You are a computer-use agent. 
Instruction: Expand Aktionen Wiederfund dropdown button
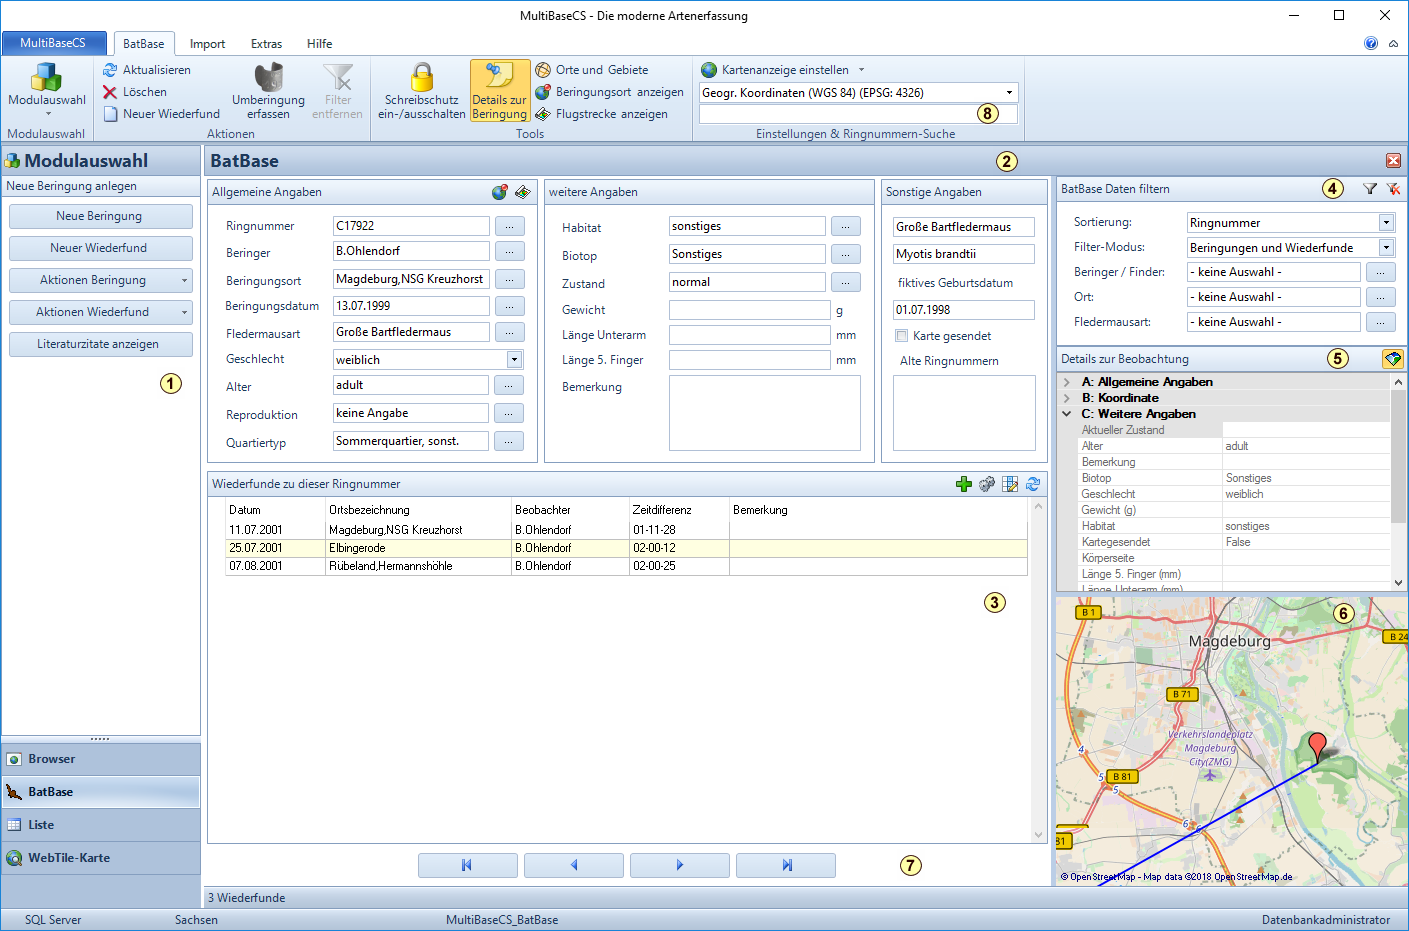(184, 313)
